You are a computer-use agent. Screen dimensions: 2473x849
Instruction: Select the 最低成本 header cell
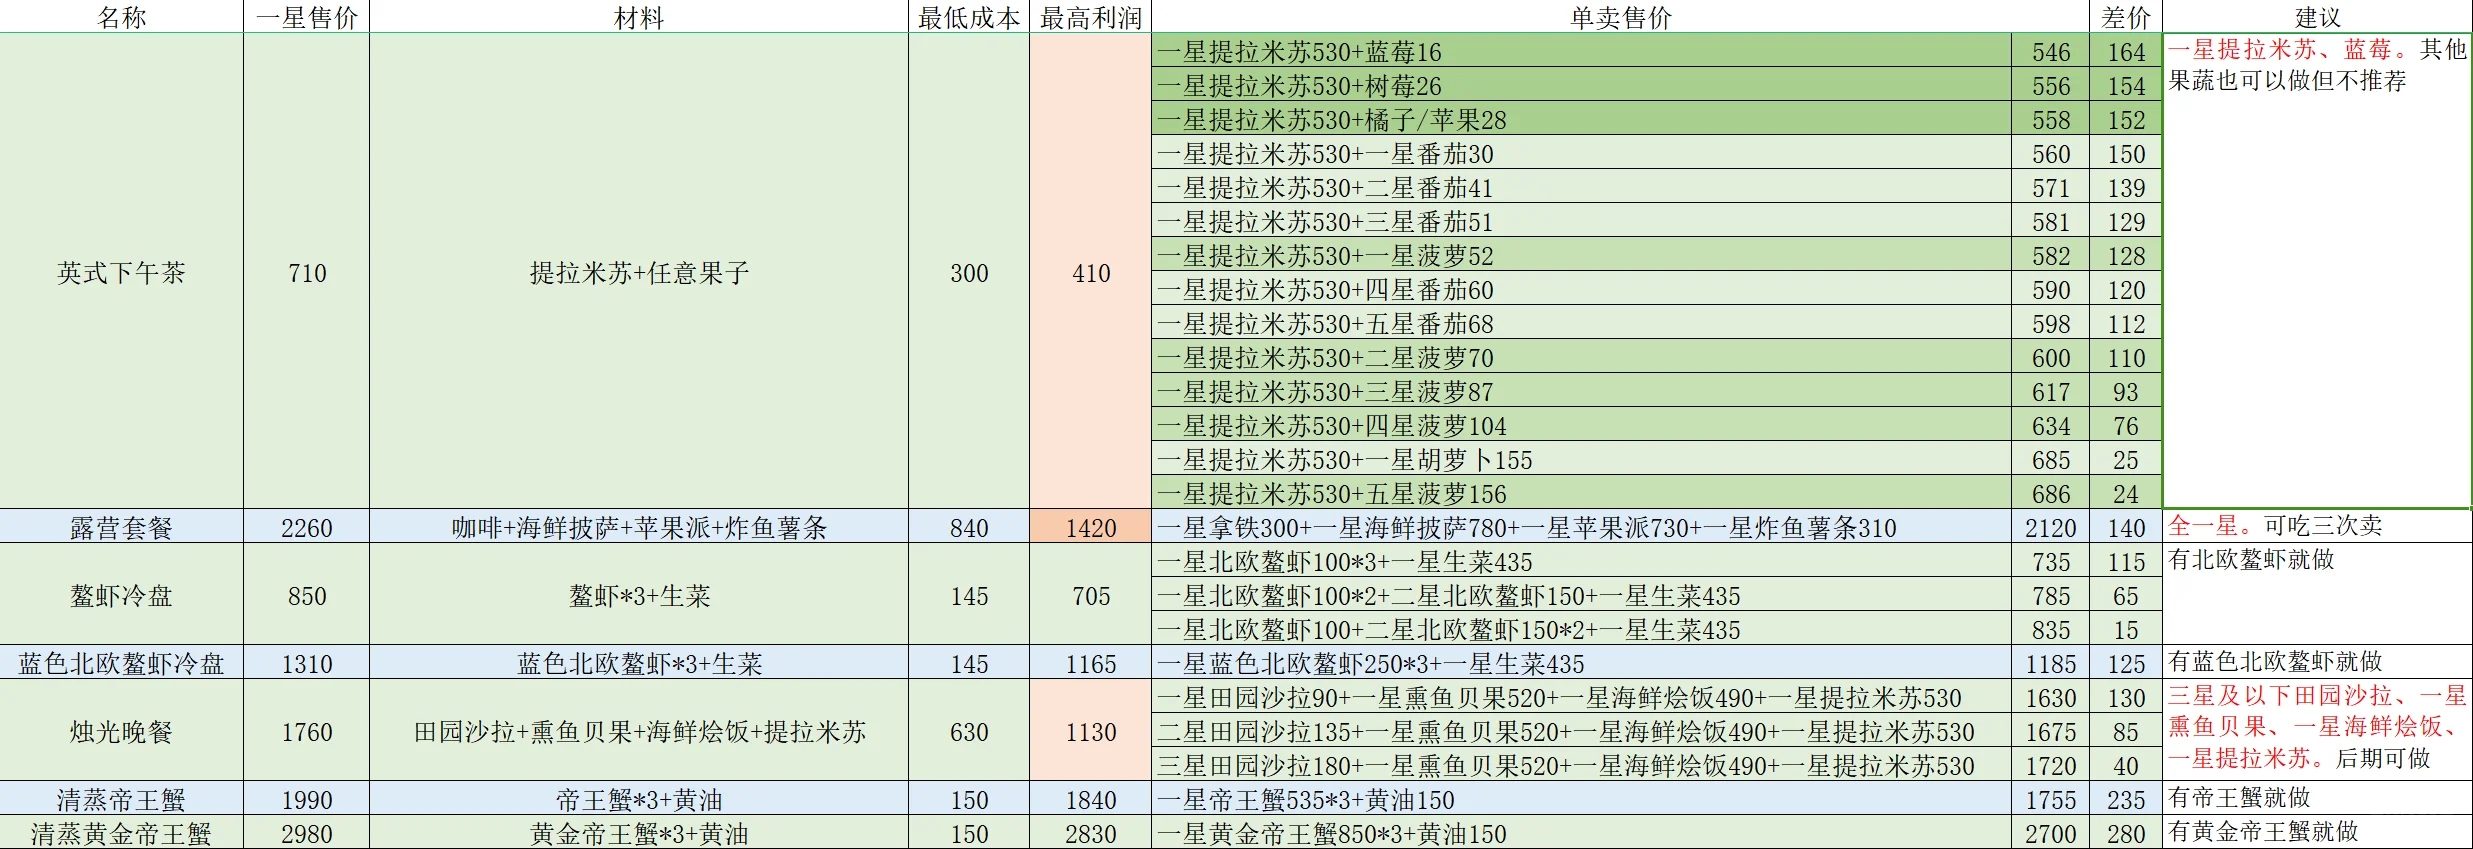pos(969,17)
